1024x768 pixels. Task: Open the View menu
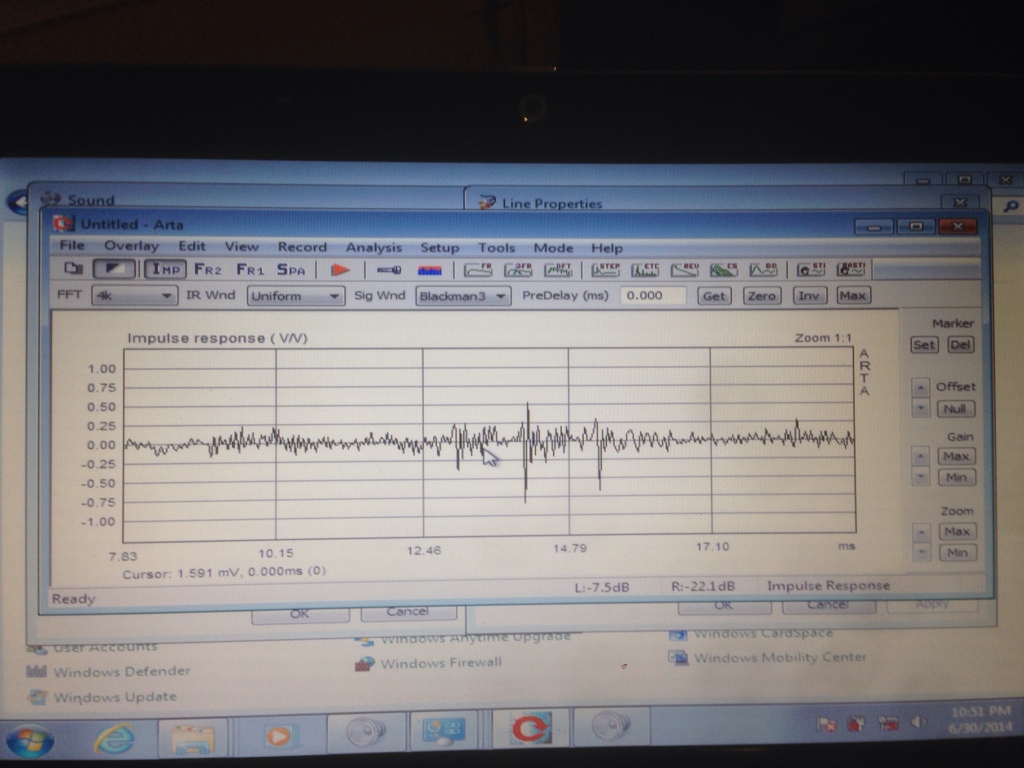pyautogui.click(x=242, y=246)
